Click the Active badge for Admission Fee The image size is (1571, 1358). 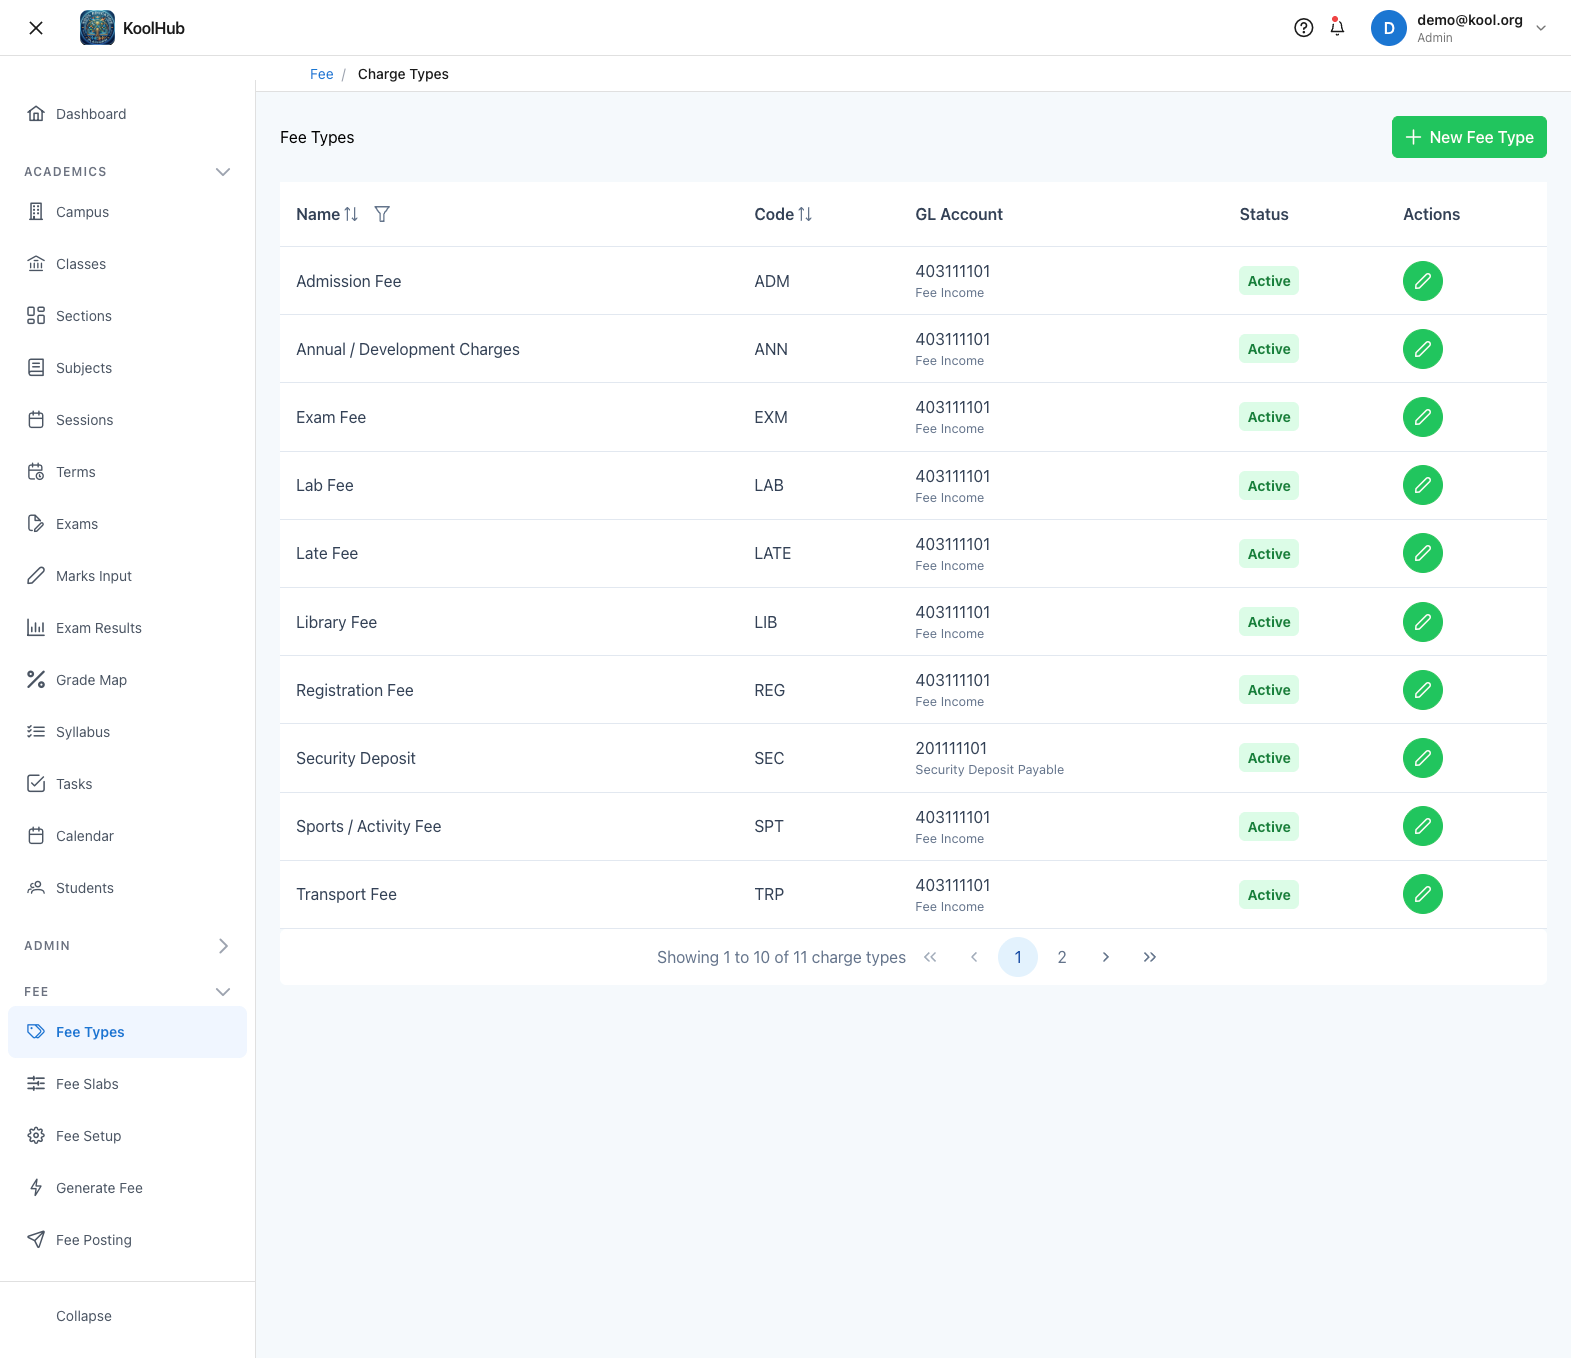1269,281
